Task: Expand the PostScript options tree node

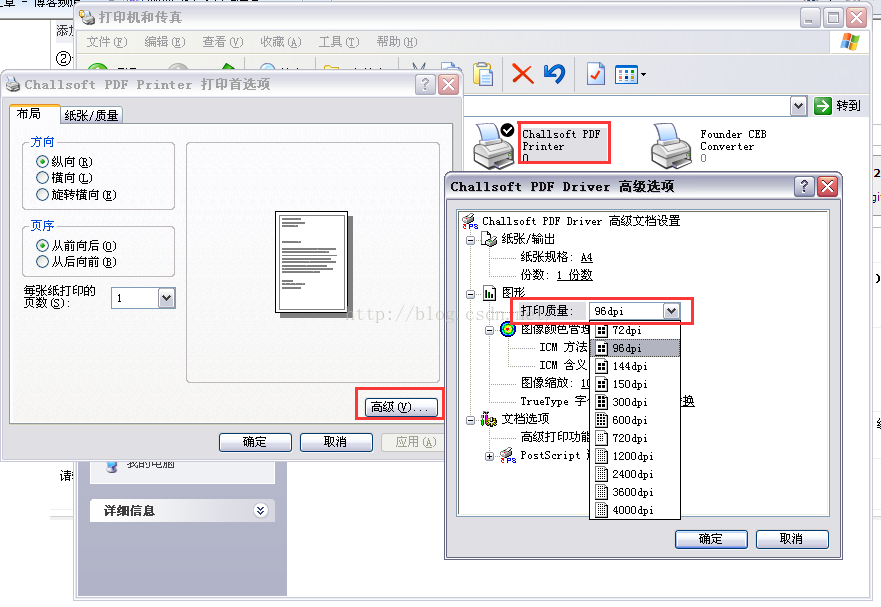Action: click(x=489, y=456)
